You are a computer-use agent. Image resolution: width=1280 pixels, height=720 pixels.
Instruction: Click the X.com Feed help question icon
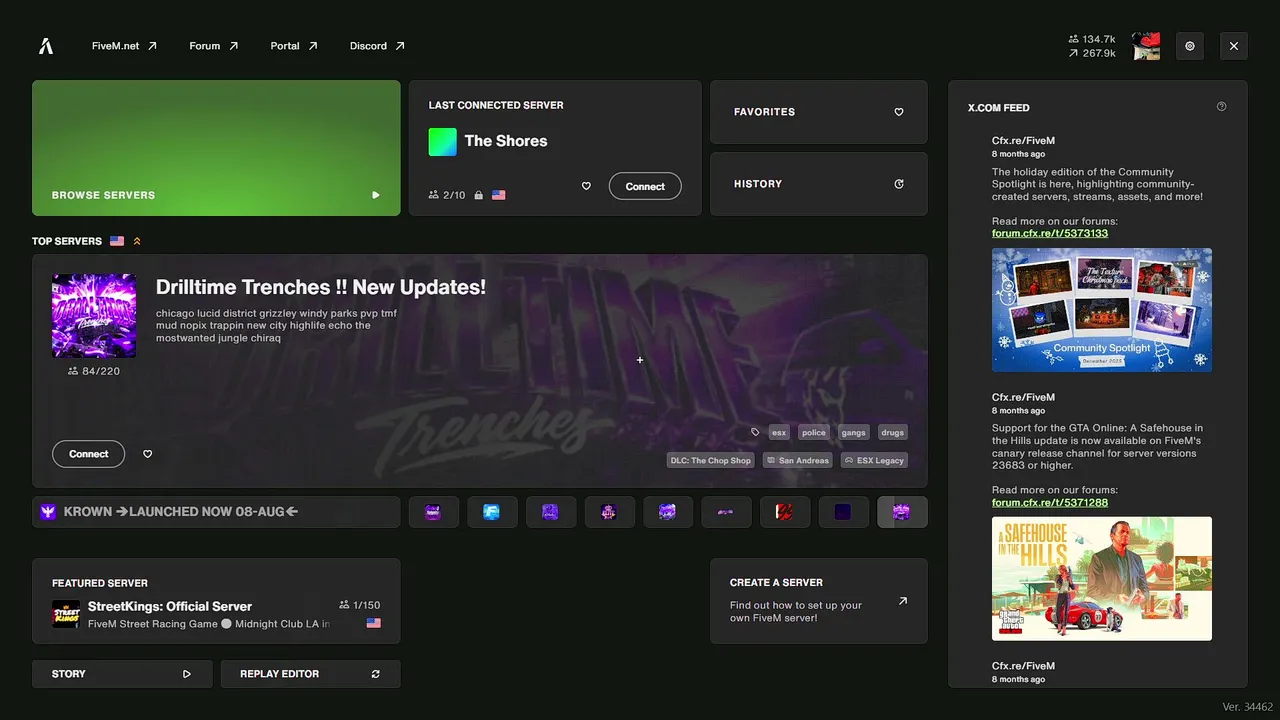(x=1221, y=107)
